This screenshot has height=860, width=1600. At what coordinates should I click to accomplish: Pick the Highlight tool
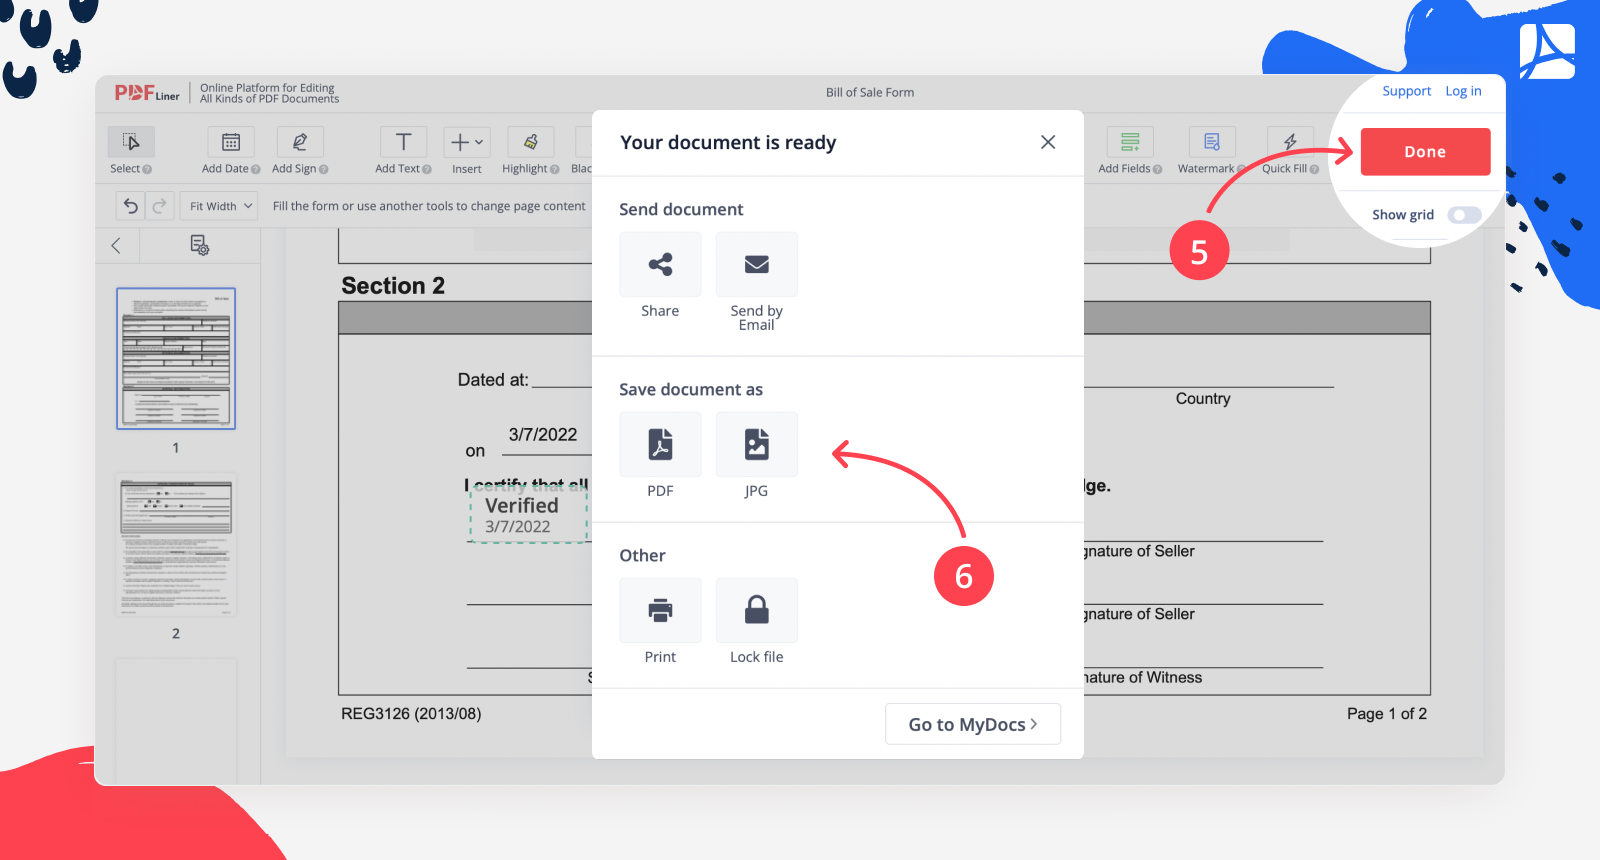click(x=530, y=142)
